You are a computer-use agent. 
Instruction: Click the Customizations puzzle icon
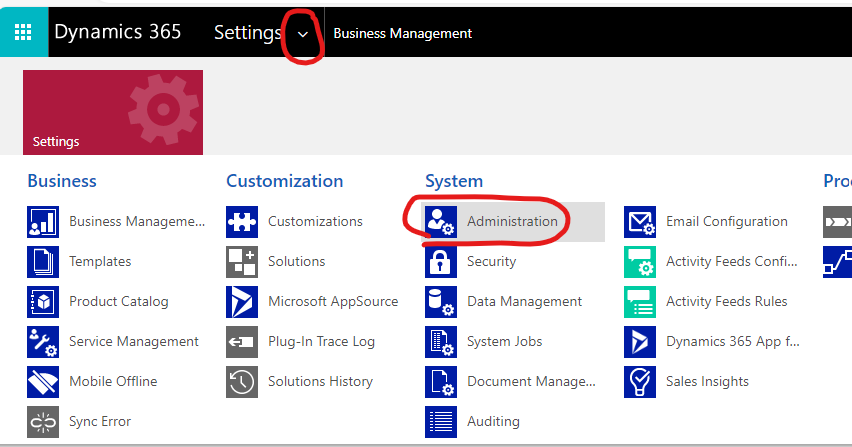pos(242,222)
